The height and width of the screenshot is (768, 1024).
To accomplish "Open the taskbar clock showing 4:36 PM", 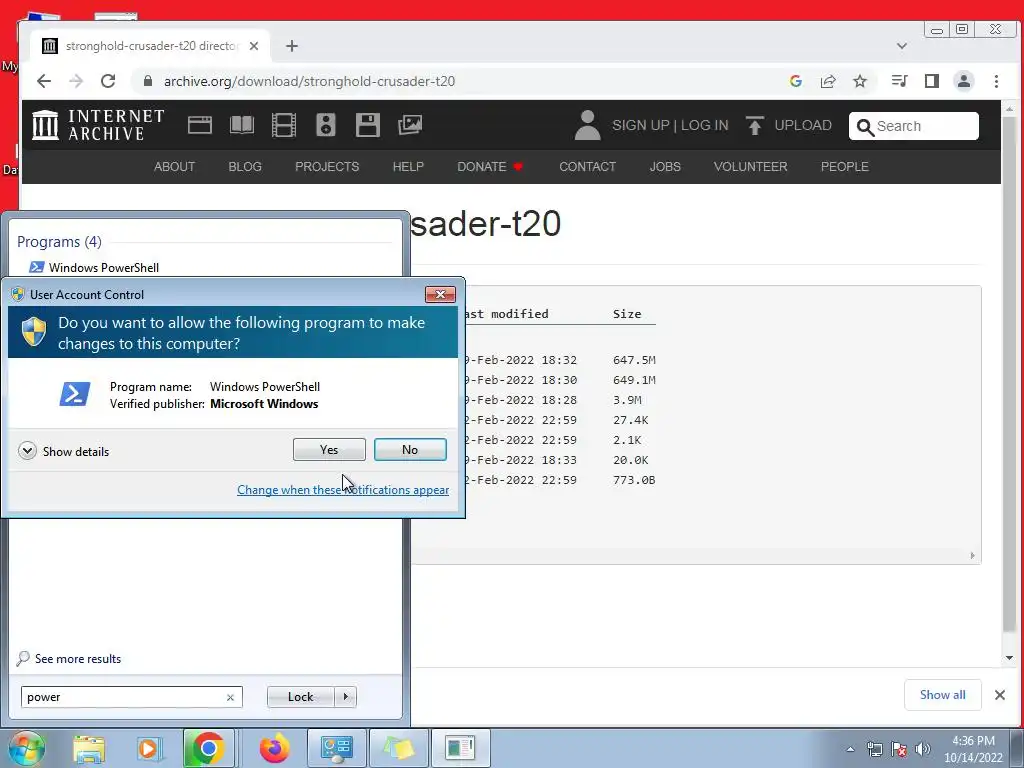I will [973, 749].
